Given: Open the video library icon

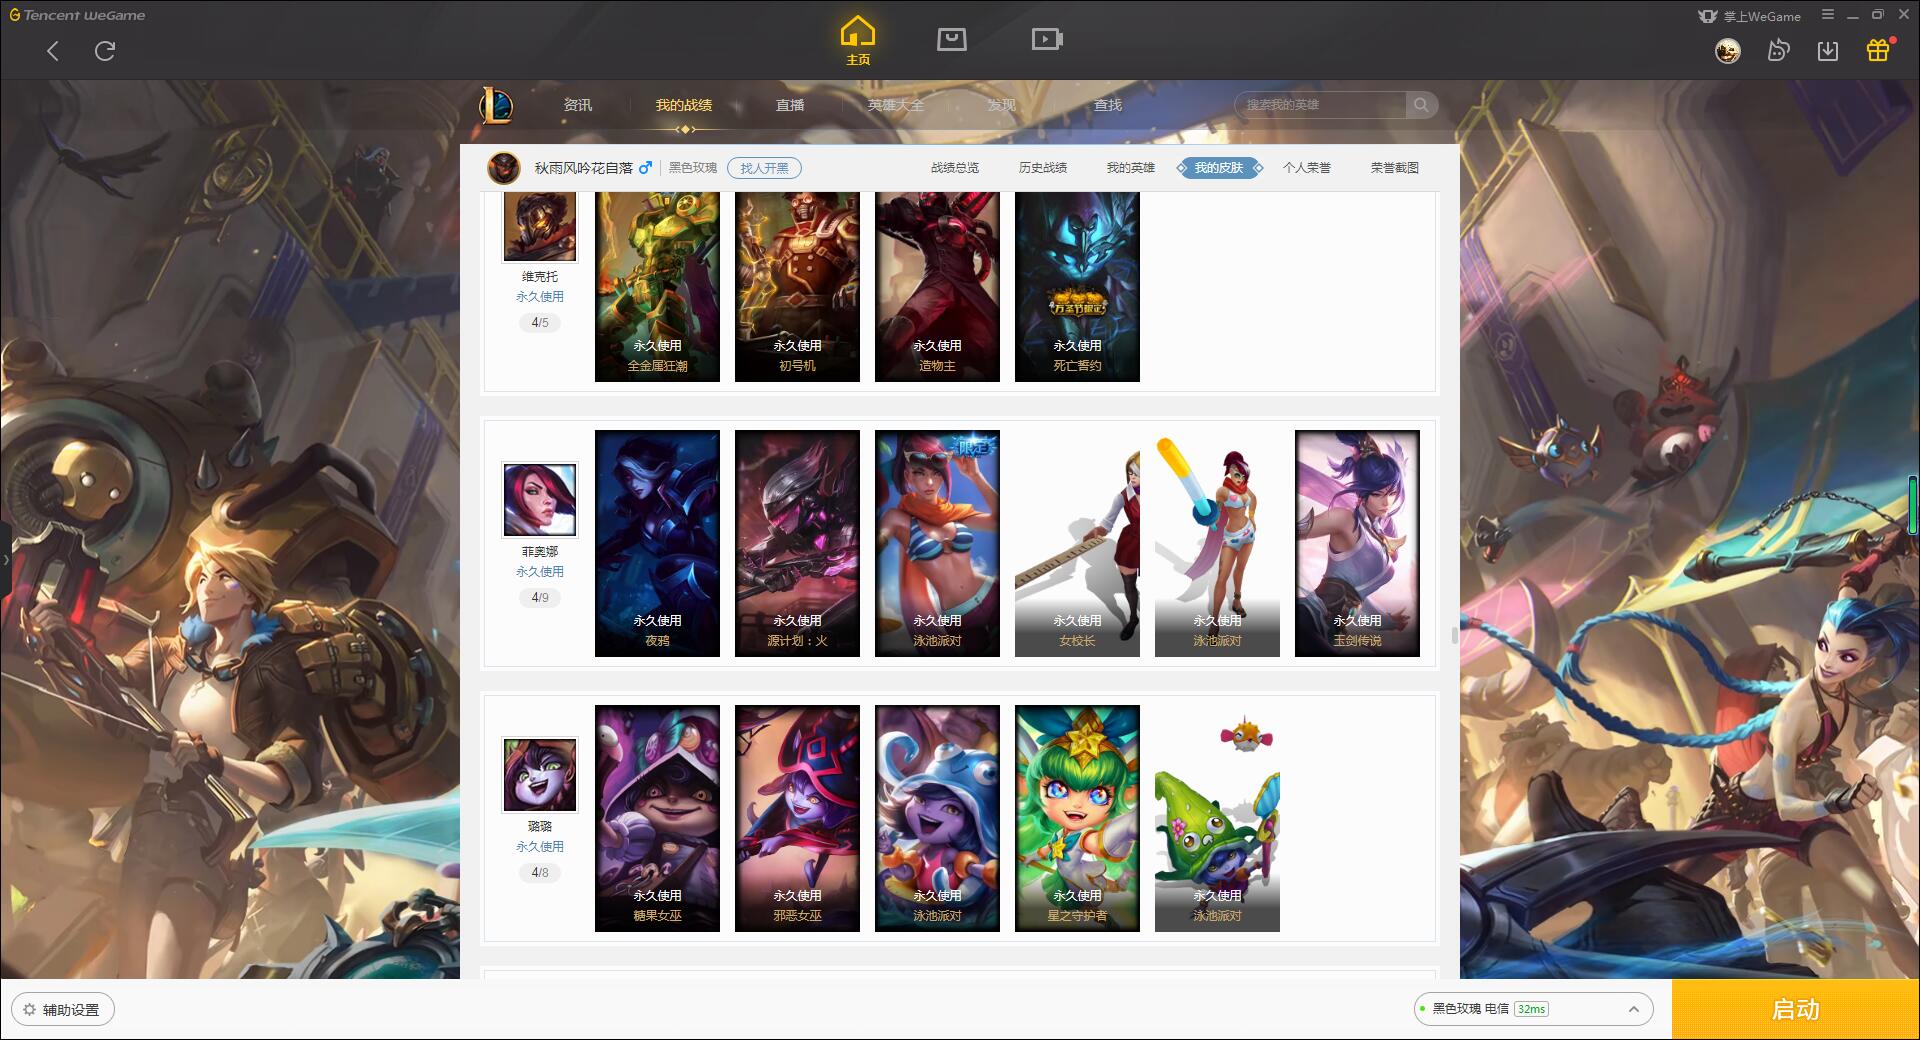Looking at the screenshot, I should point(1047,39).
